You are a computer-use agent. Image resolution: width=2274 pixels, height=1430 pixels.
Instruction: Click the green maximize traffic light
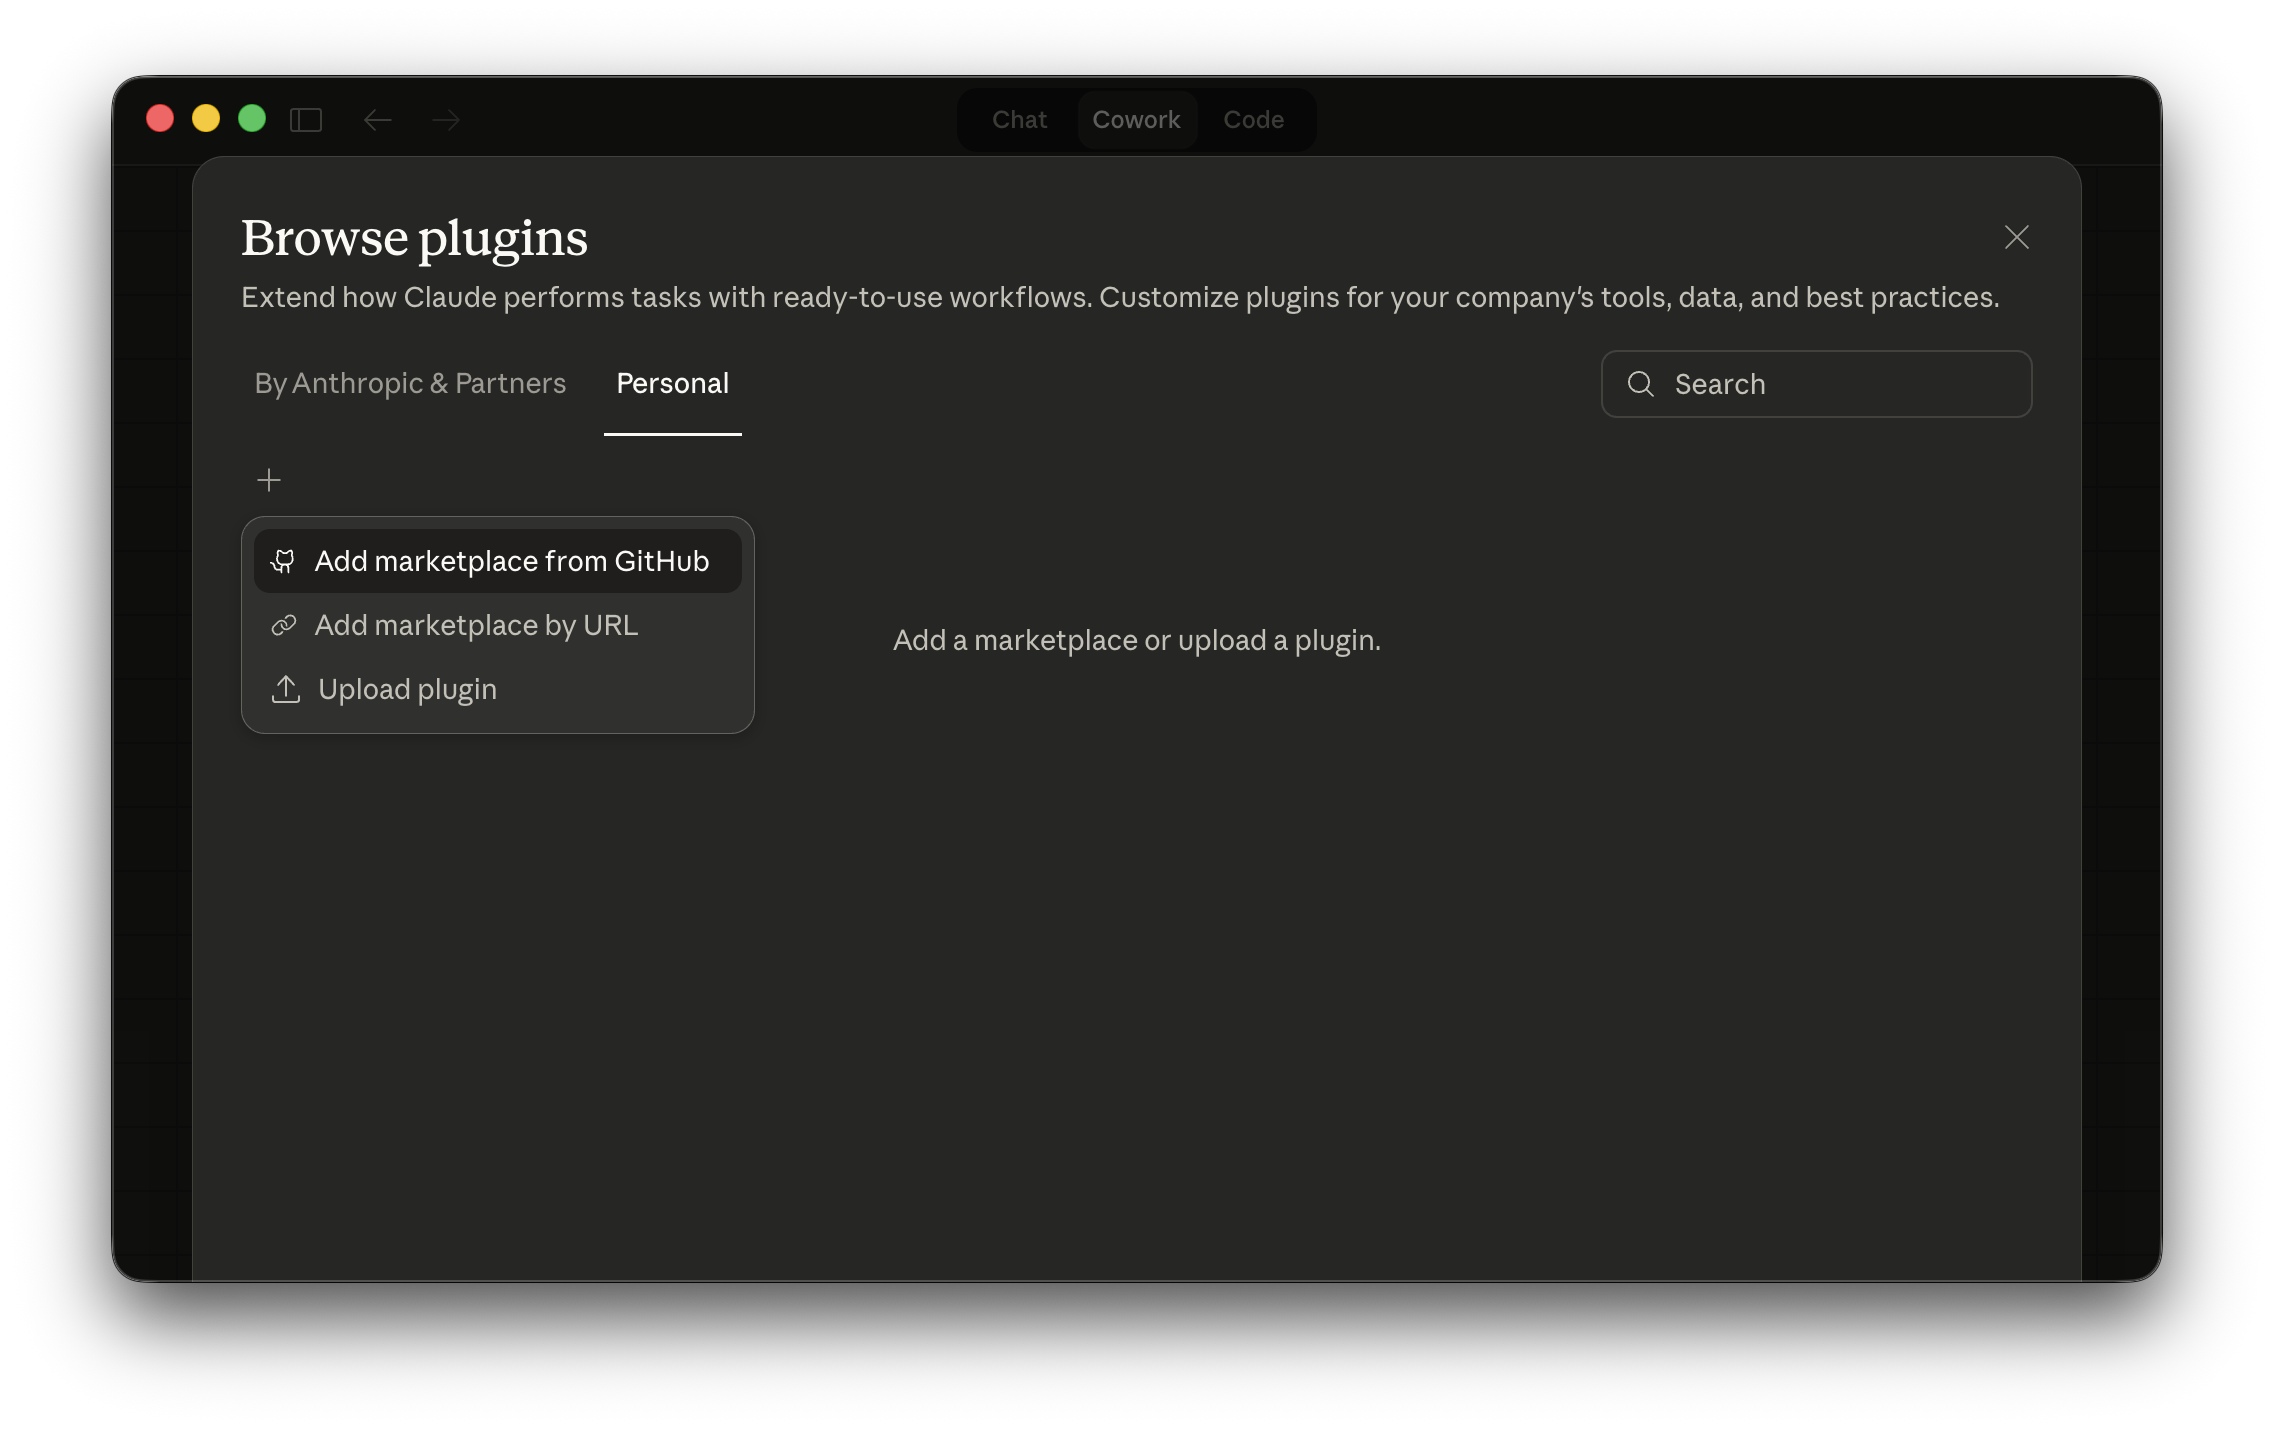coord(252,119)
